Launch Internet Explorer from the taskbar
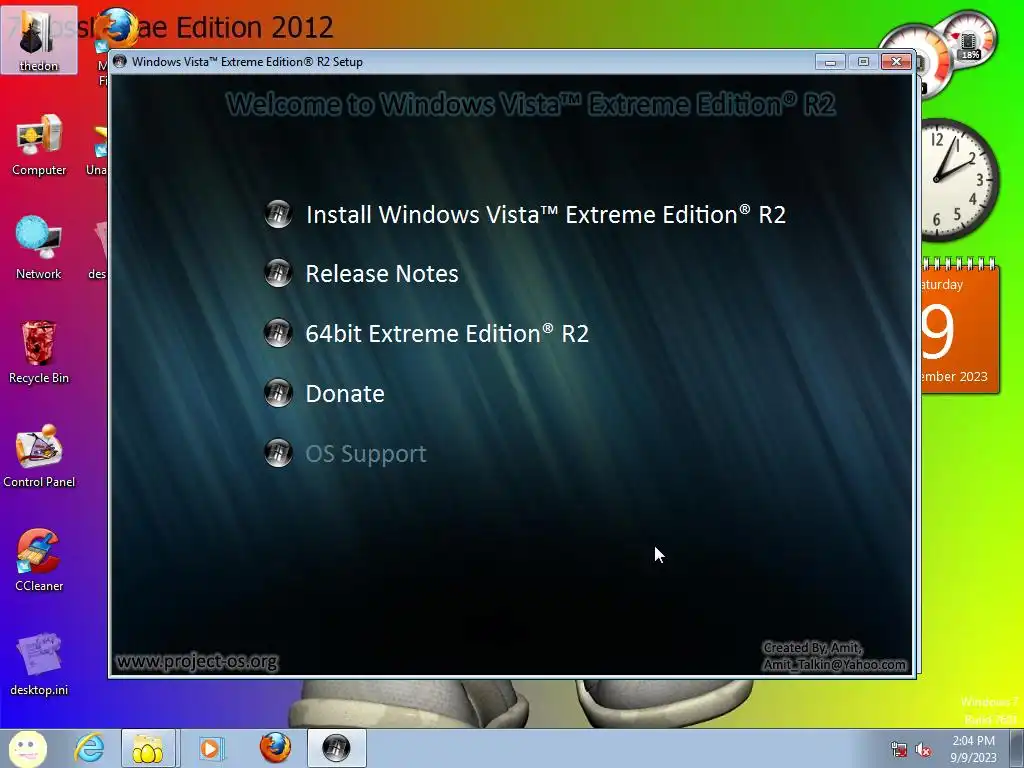The height and width of the screenshot is (768, 1024). 89,748
